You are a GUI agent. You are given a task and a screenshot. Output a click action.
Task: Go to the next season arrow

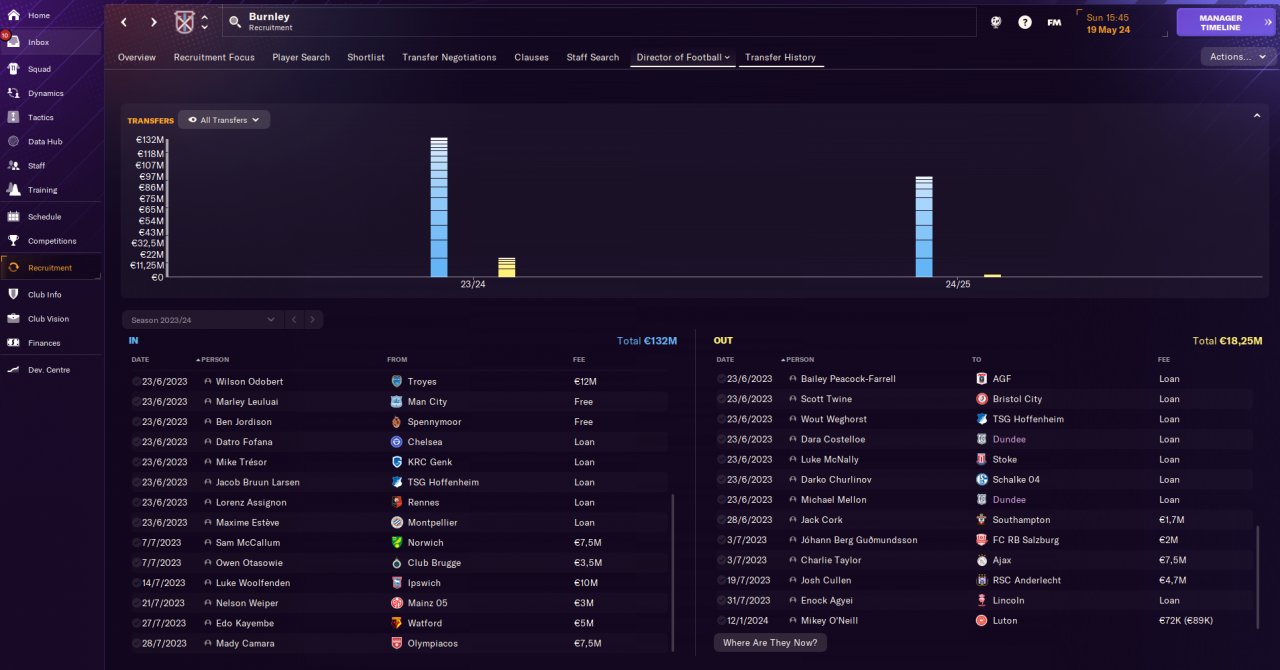[x=313, y=320]
